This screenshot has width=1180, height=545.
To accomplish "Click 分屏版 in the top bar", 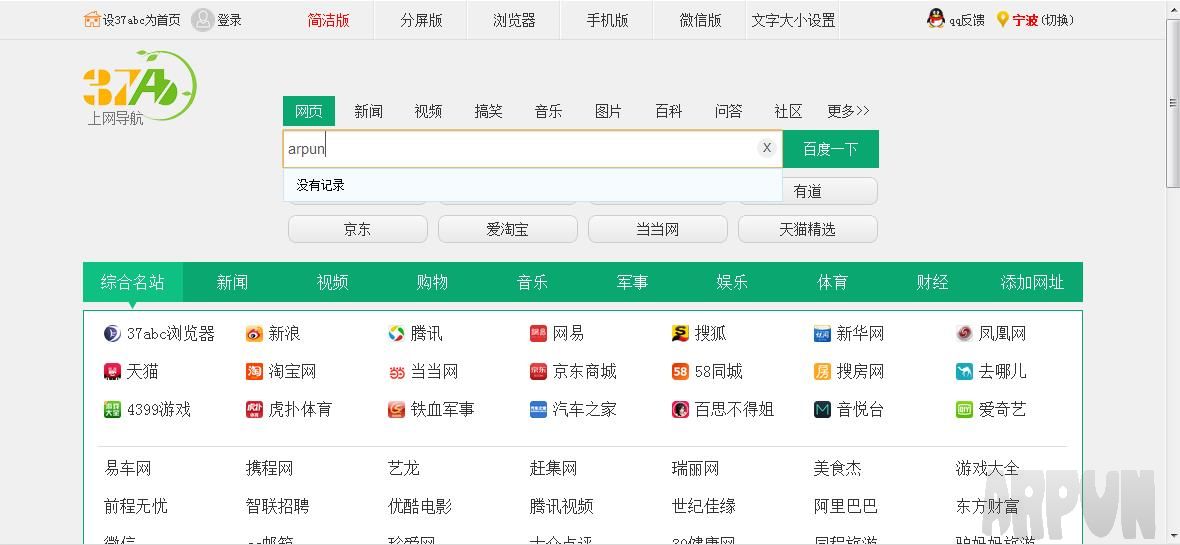I will tap(421, 20).
